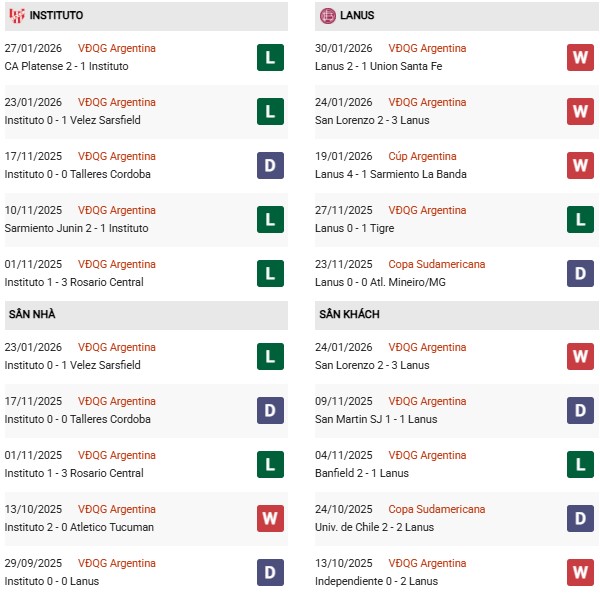
Task: Click the Lanus team crest icon
Action: tap(328, 16)
